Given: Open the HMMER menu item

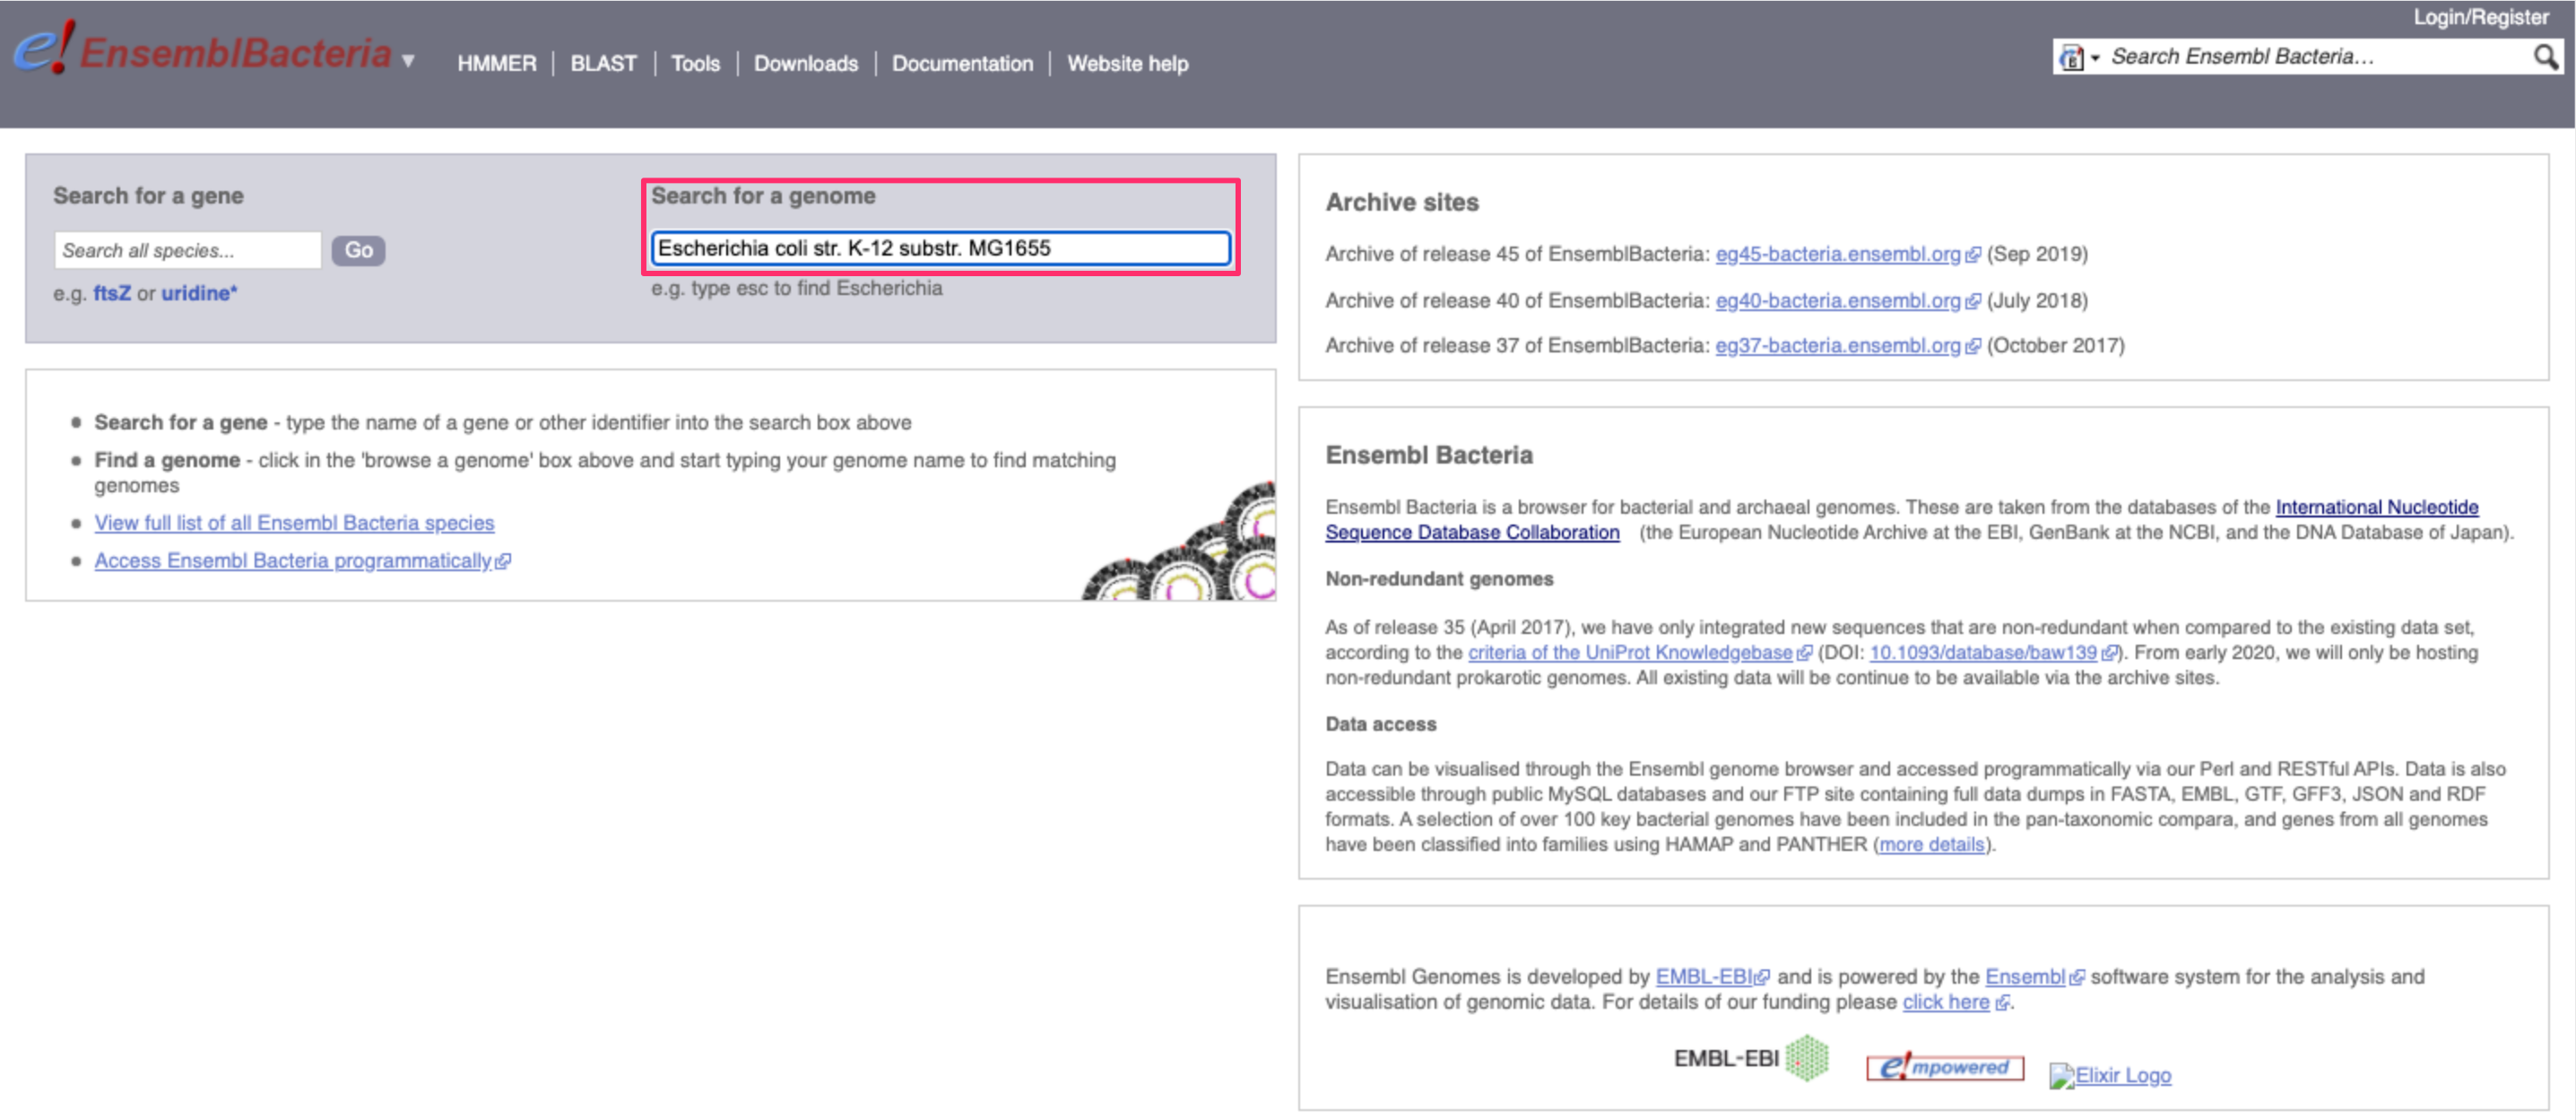Looking at the screenshot, I should click(x=497, y=63).
